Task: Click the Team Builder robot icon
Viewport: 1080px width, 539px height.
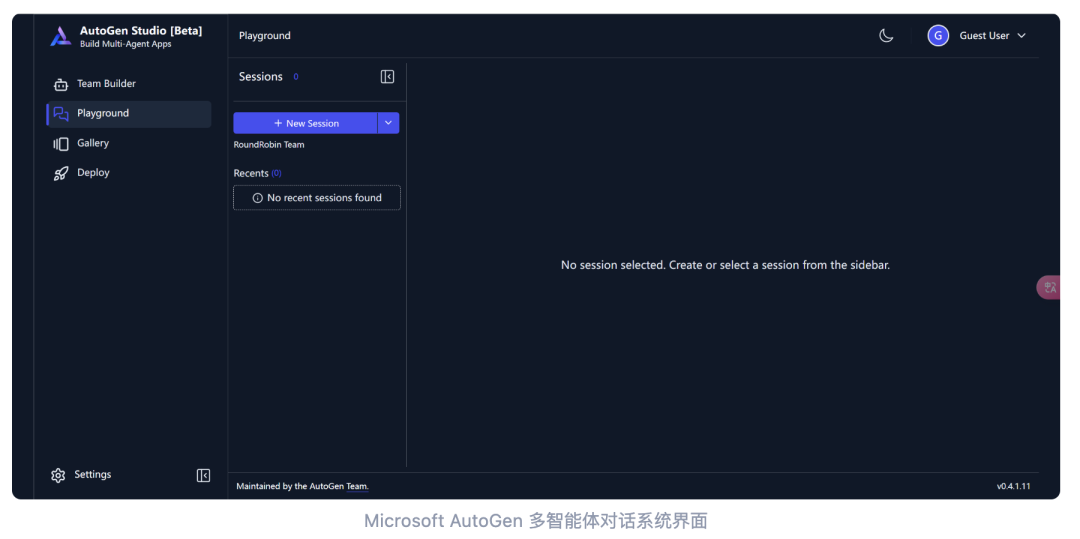Action: (x=61, y=85)
